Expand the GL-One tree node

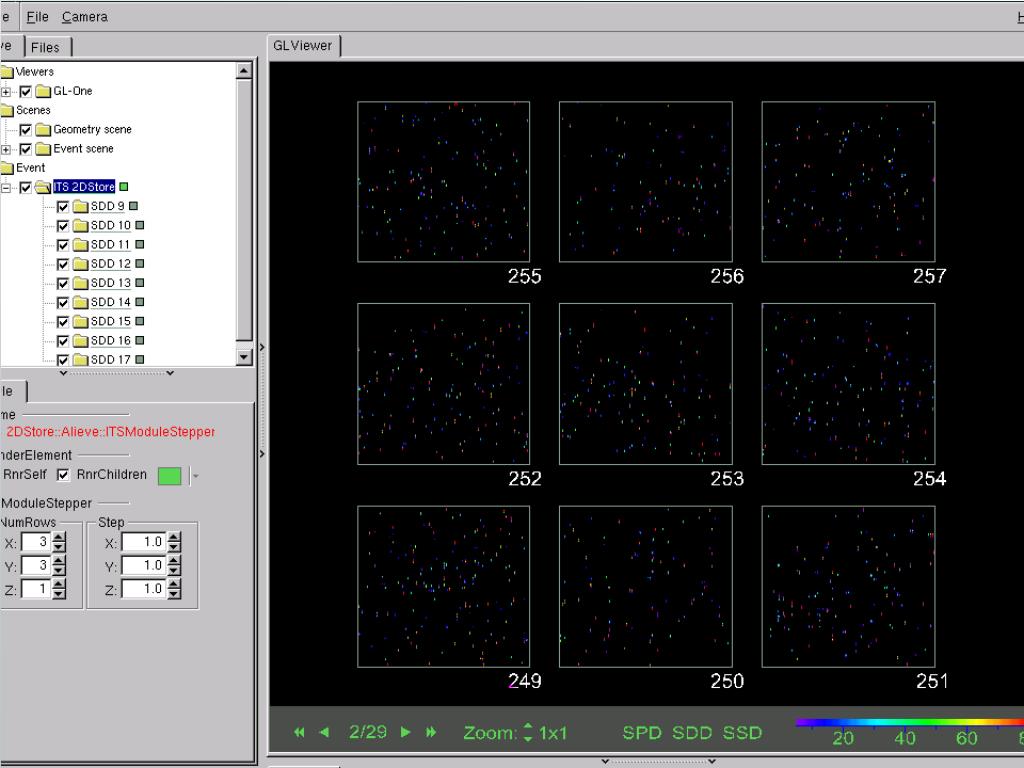tap(7, 91)
